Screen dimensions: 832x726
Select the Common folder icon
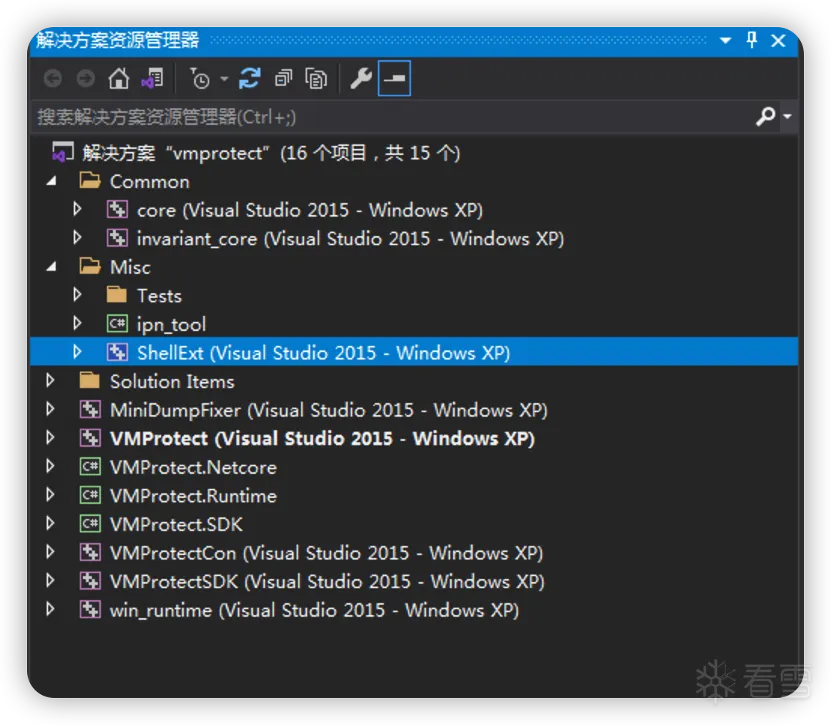tap(90, 181)
